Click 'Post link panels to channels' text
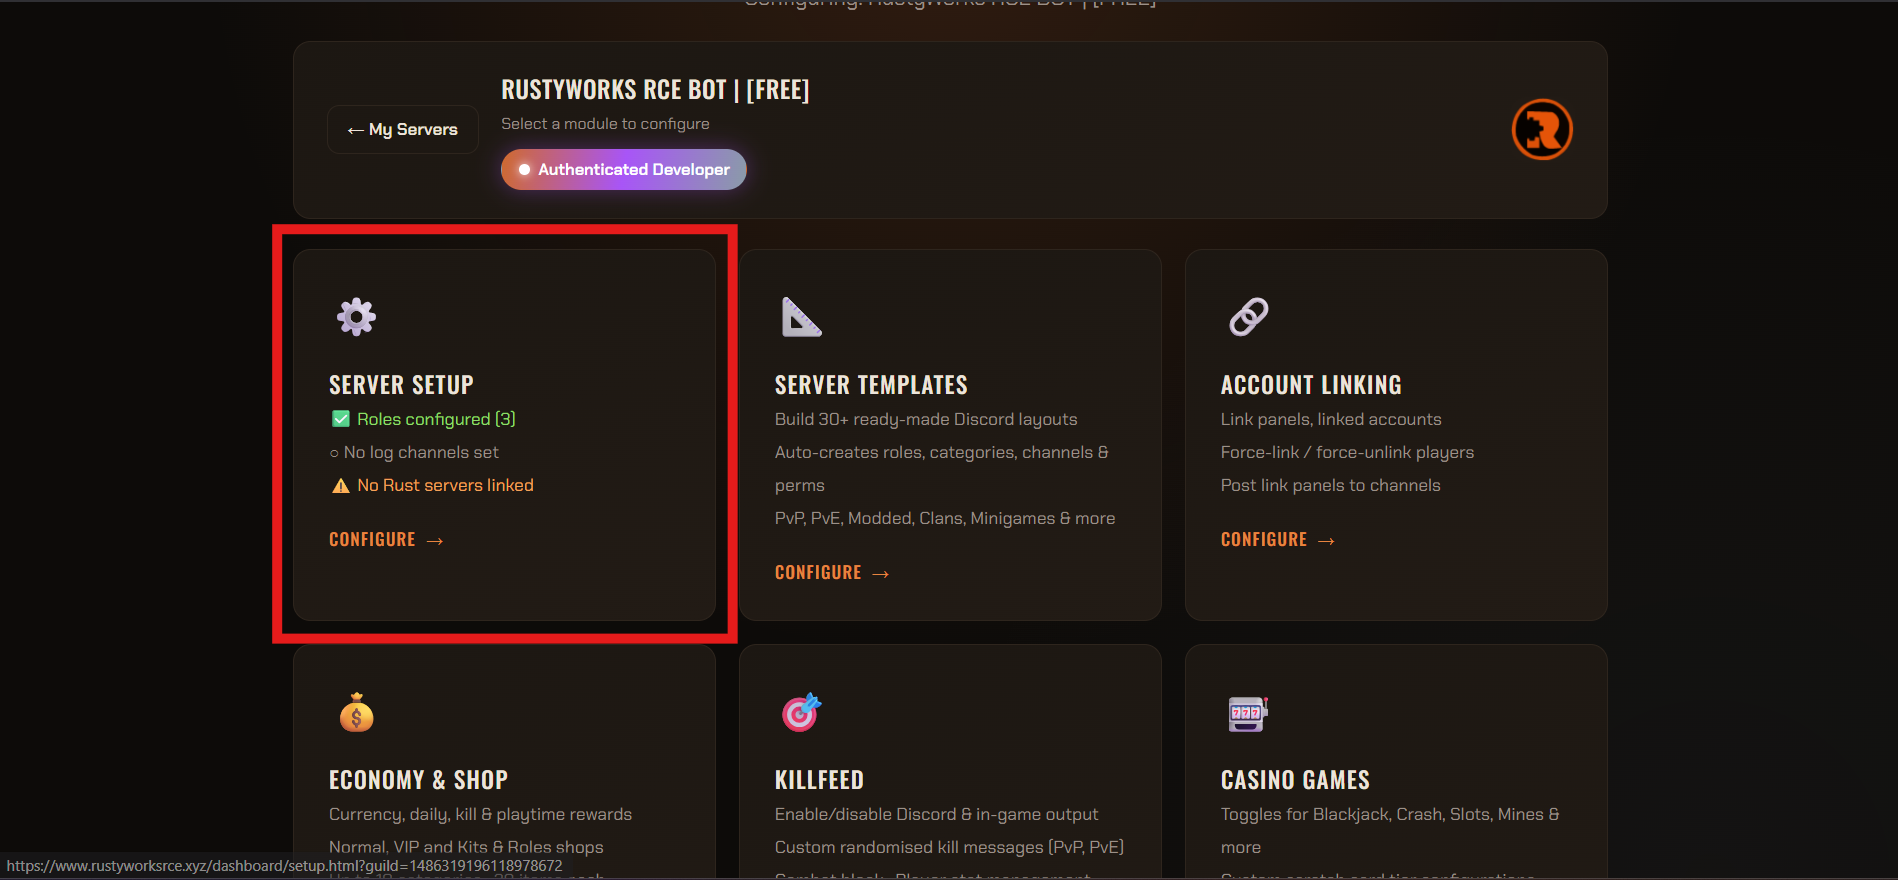This screenshot has height=880, width=1898. pos(1330,485)
